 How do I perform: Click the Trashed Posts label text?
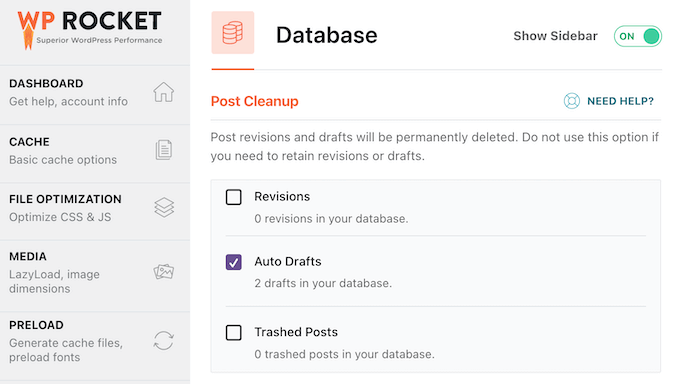pyautogui.click(x=296, y=332)
